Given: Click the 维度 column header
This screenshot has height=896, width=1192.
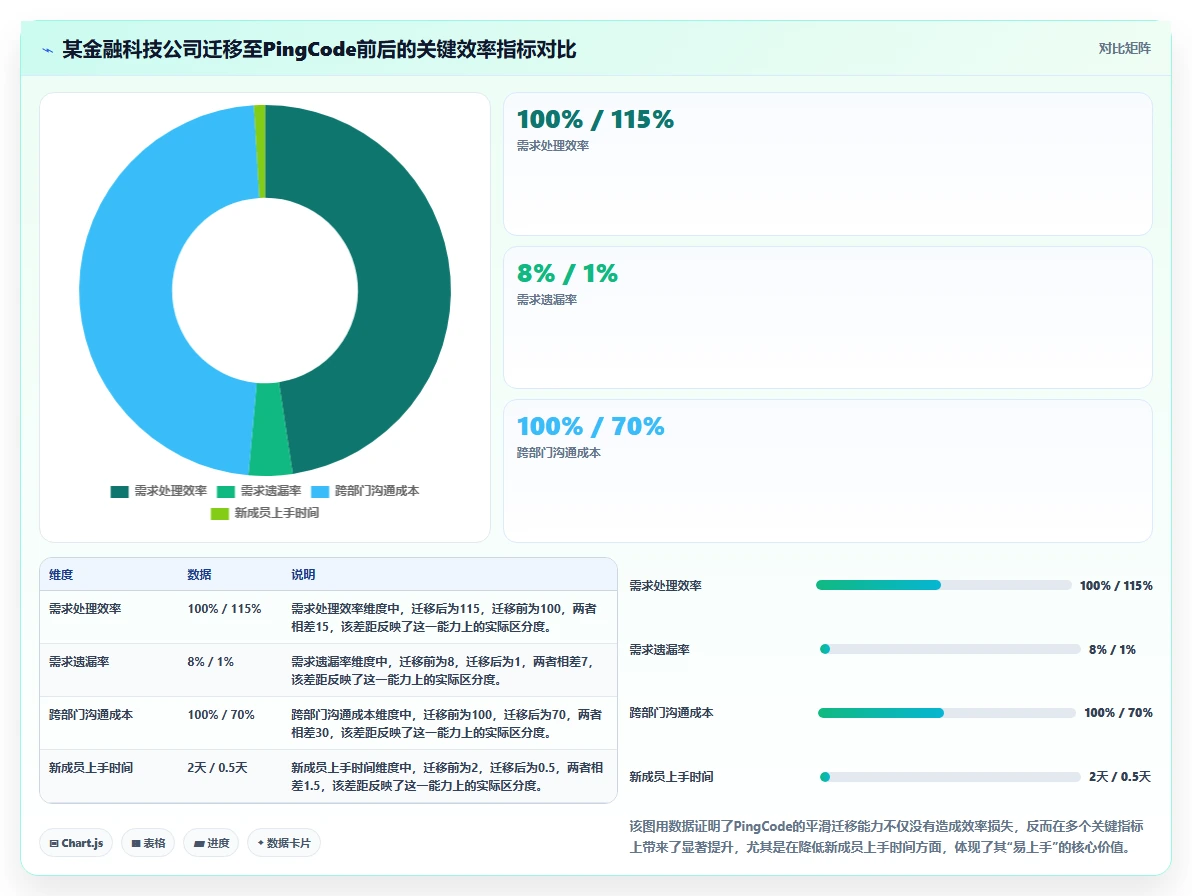Looking at the screenshot, I should [x=61, y=575].
